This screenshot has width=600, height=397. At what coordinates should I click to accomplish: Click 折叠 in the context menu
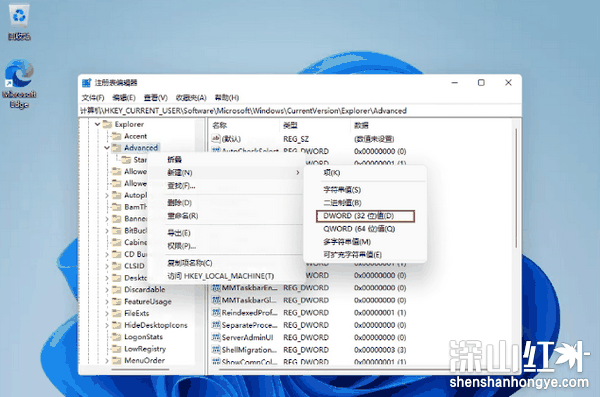coord(226,160)
